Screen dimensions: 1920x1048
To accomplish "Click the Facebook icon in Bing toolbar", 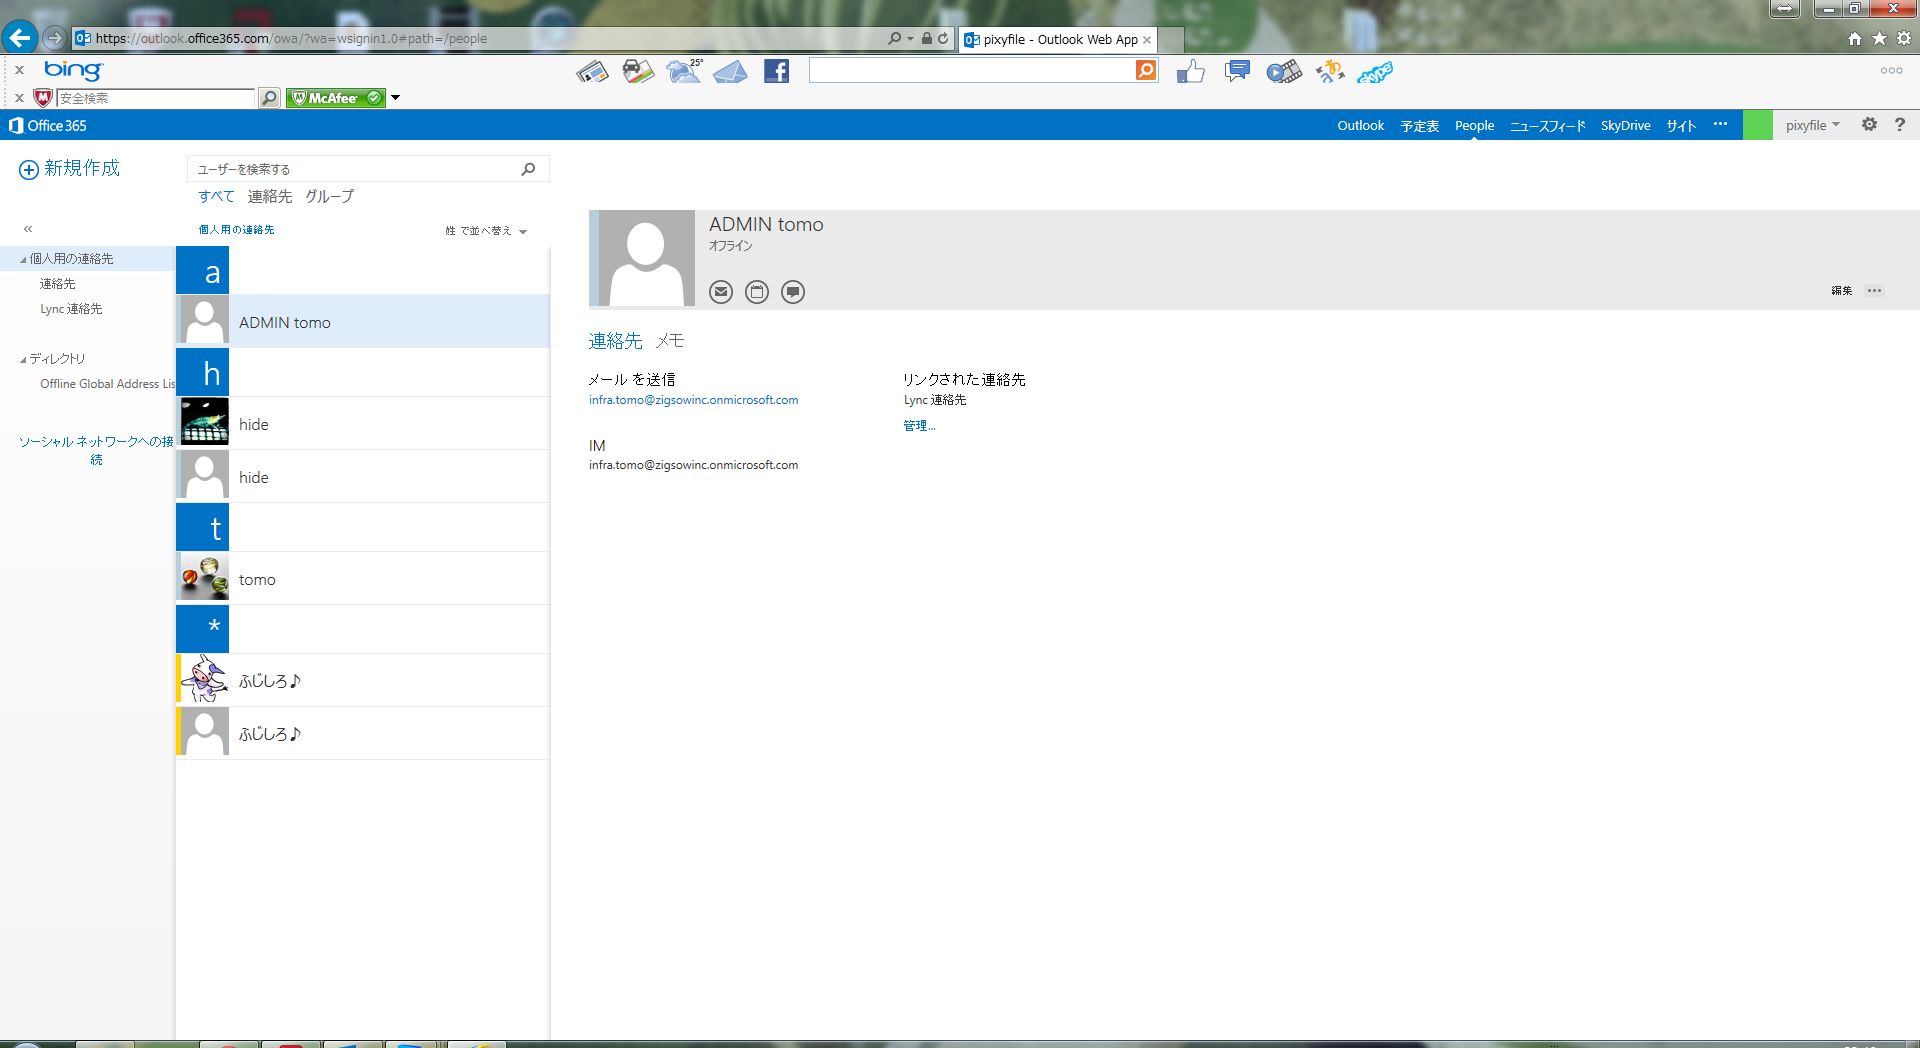I will (x=777, y=71).
